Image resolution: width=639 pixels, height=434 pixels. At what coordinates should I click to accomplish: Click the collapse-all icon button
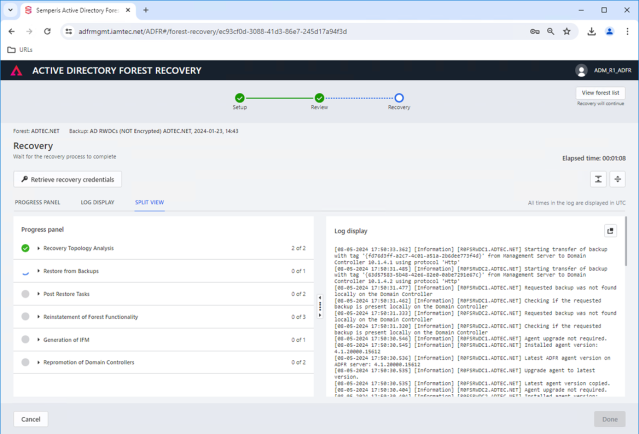pos(598,179)
